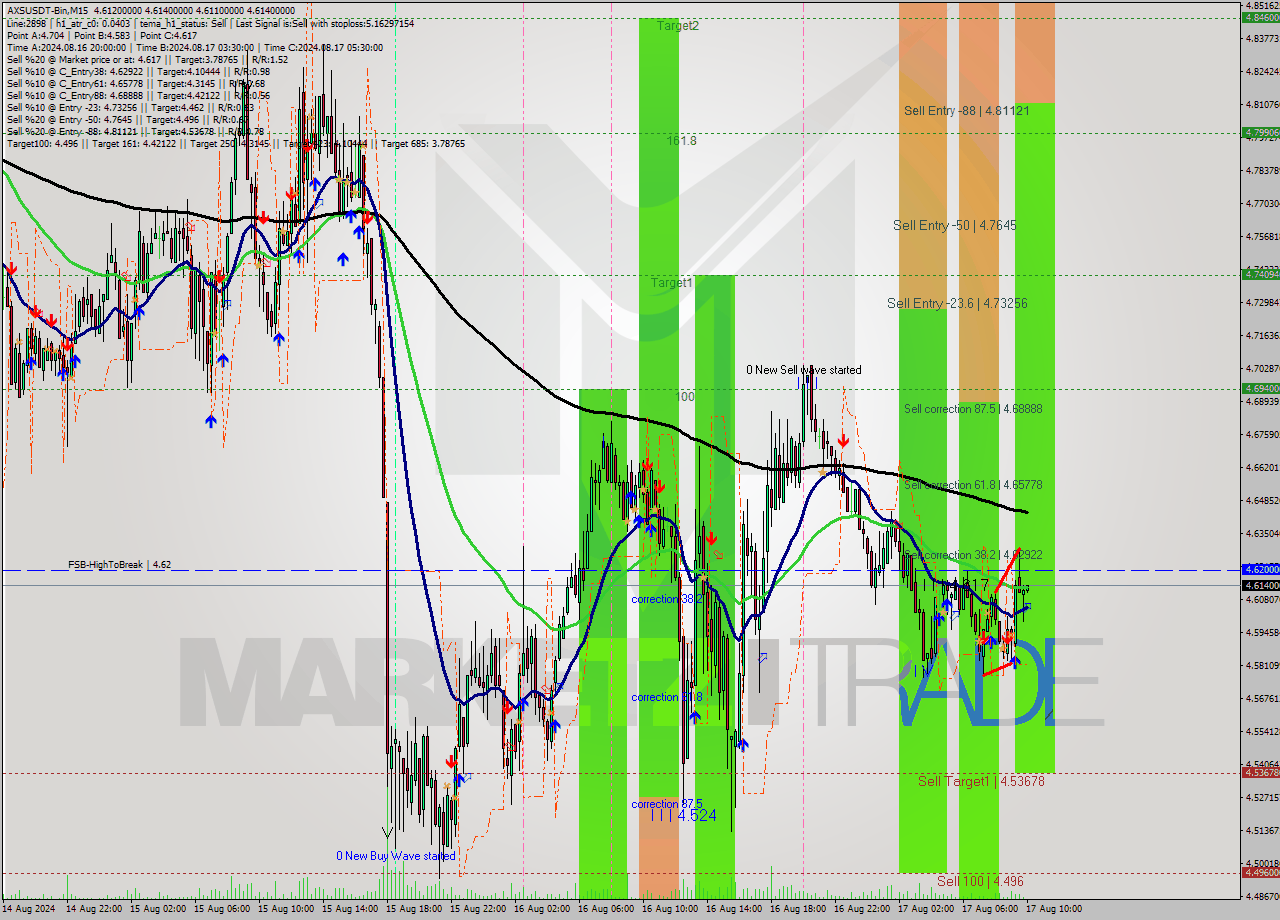
Task: Click the 'Sell 100 | 4.496' red label
Action: point(980,881)
